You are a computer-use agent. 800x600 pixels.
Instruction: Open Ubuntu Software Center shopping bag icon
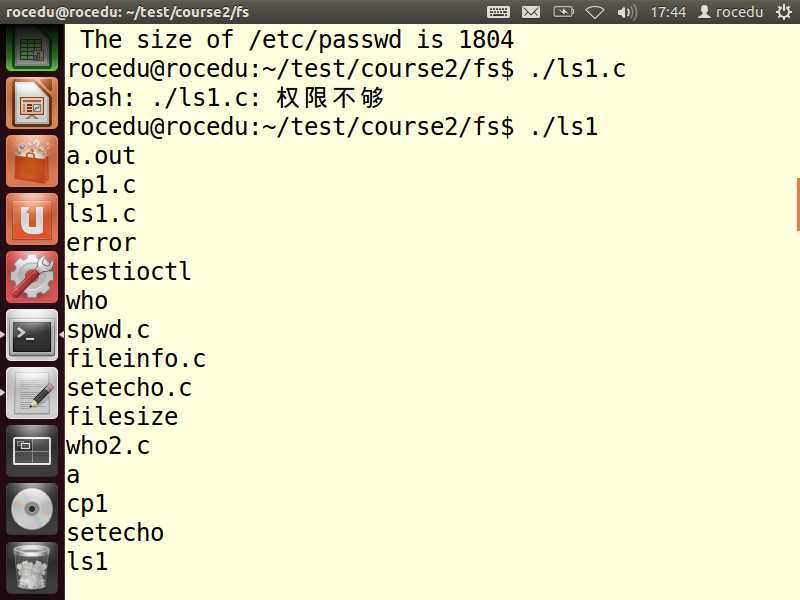32,161
